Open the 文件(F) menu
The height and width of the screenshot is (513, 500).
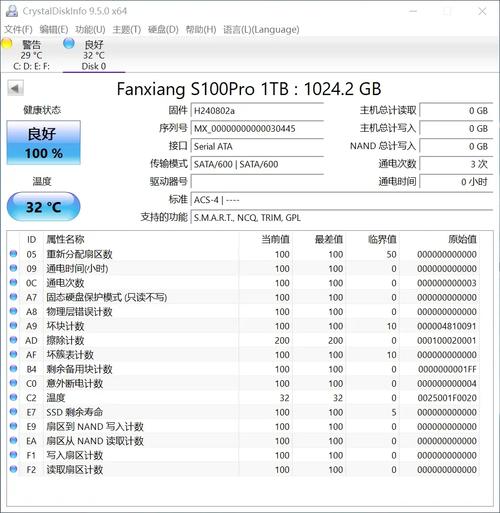(18, 29)
